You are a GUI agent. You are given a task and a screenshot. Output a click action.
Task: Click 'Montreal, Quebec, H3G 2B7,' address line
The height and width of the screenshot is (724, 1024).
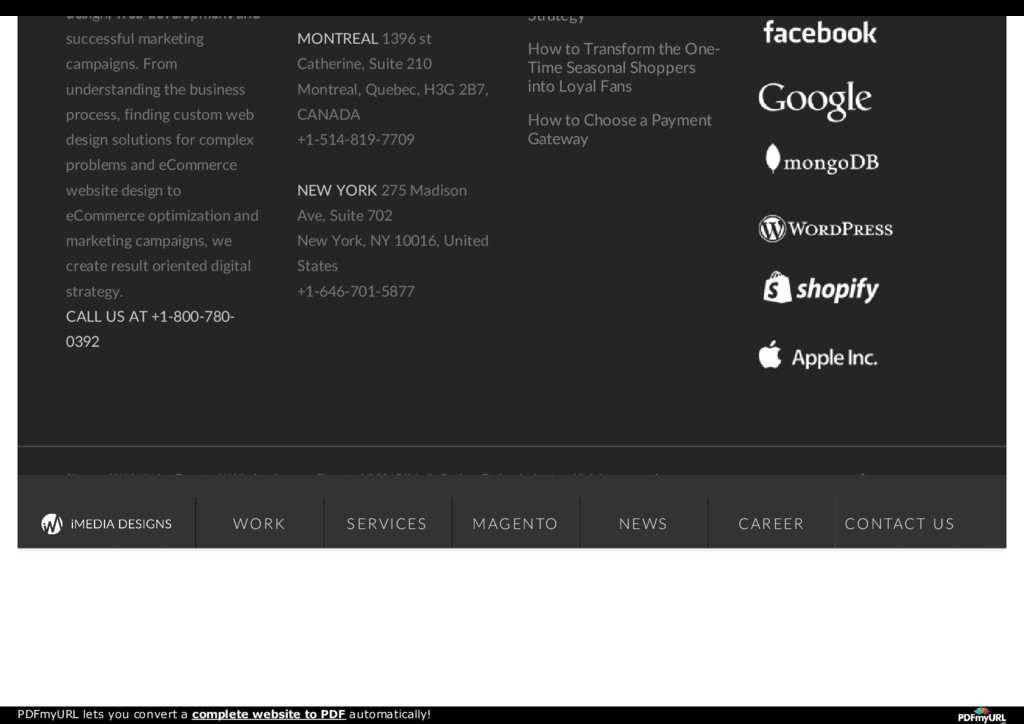(x=392, y=89)
